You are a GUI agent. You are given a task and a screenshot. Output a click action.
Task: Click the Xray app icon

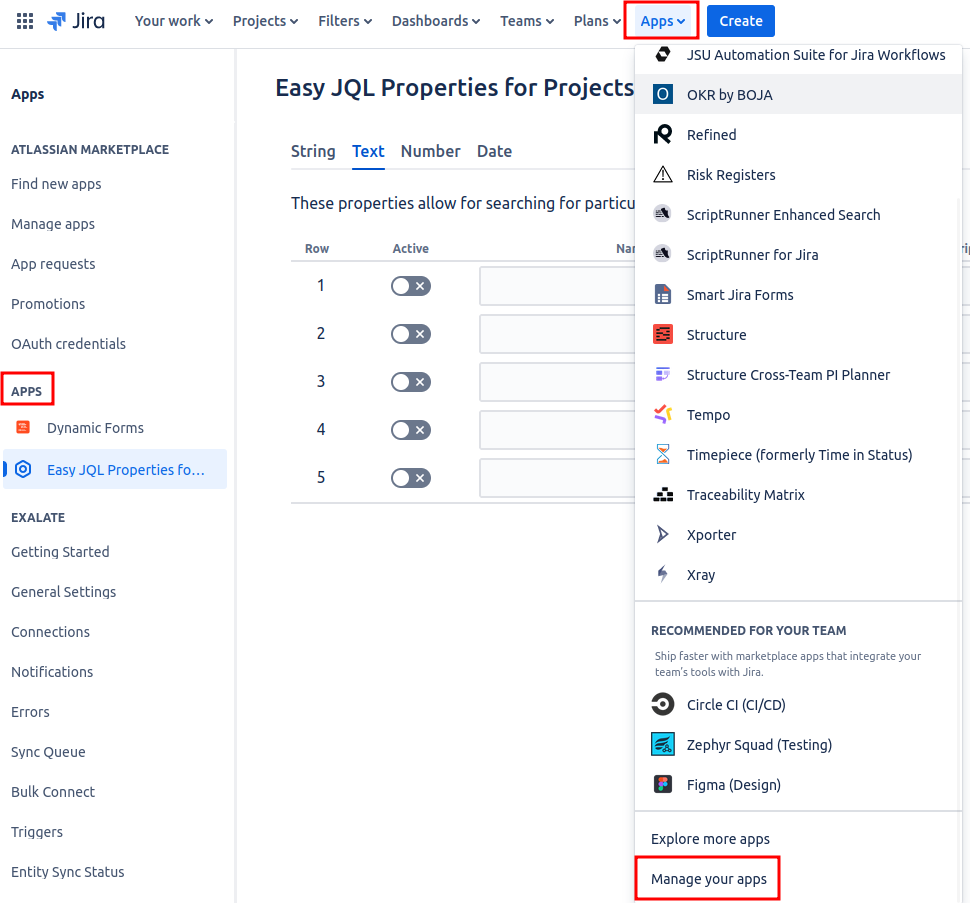pos(662,575)
